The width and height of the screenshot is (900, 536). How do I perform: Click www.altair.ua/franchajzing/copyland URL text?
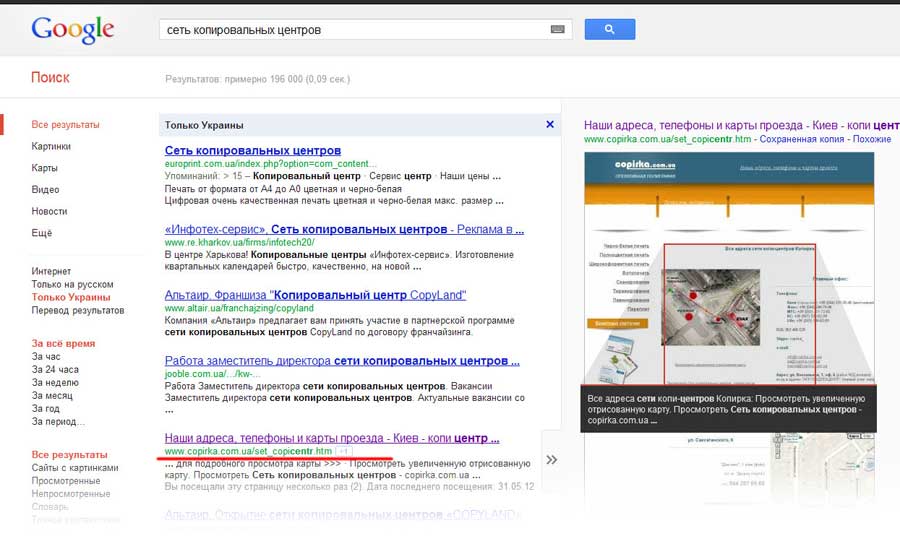pos(239,308)
